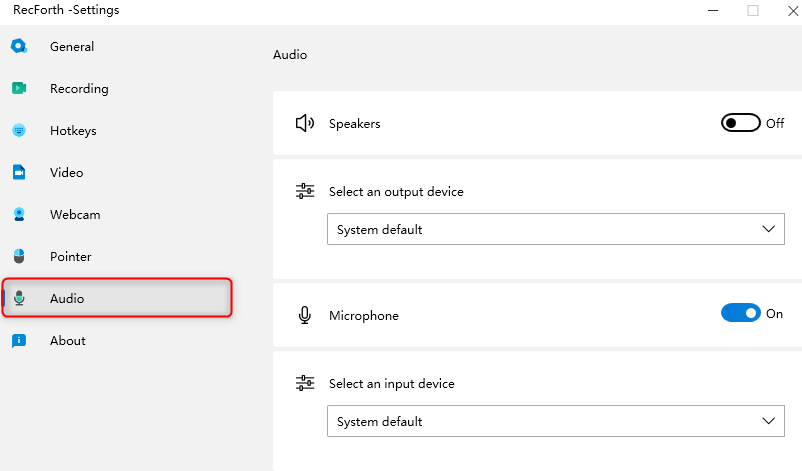Go to the Hotkeys settings tab
Screen dimensions: 802x471
(x=73, y=131)
